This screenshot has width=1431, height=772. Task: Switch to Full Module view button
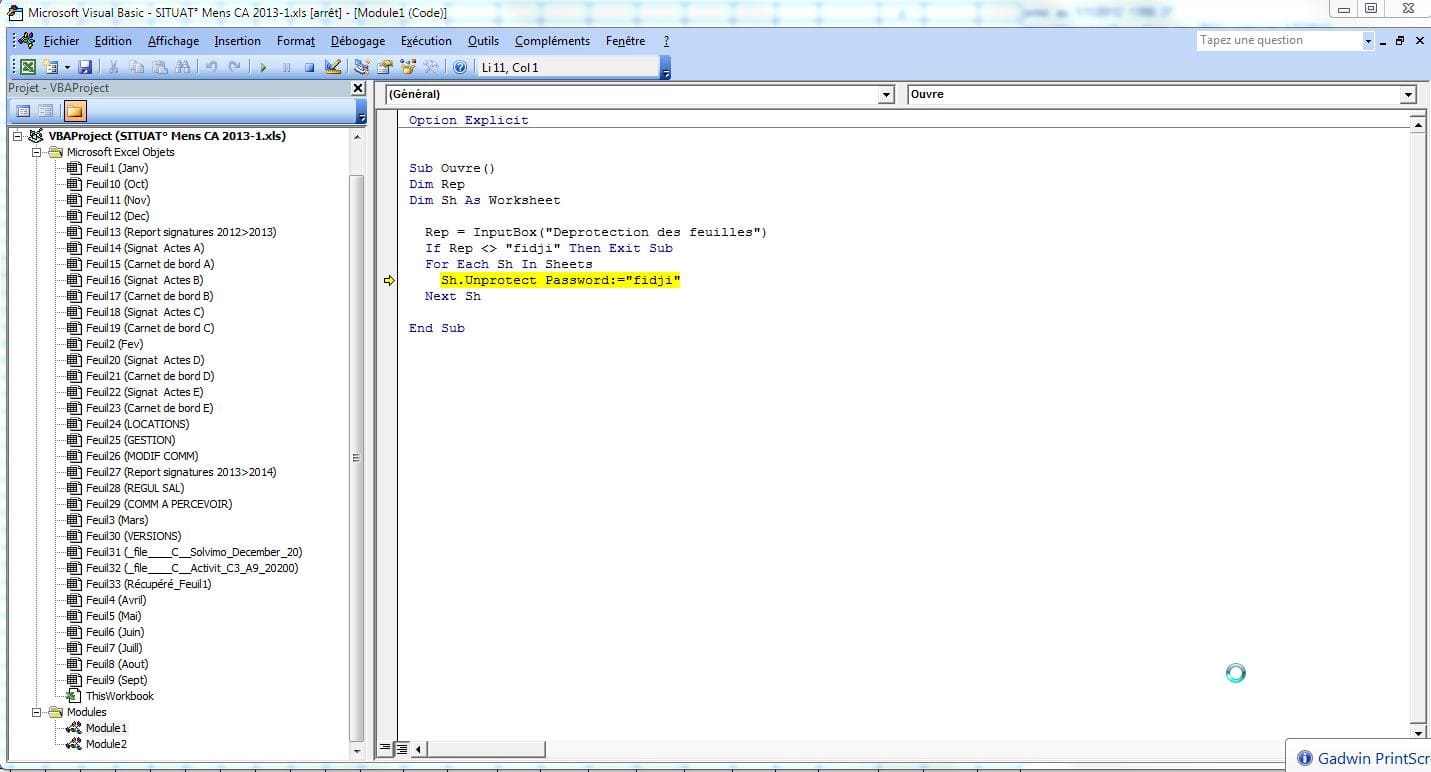[401, 748]
